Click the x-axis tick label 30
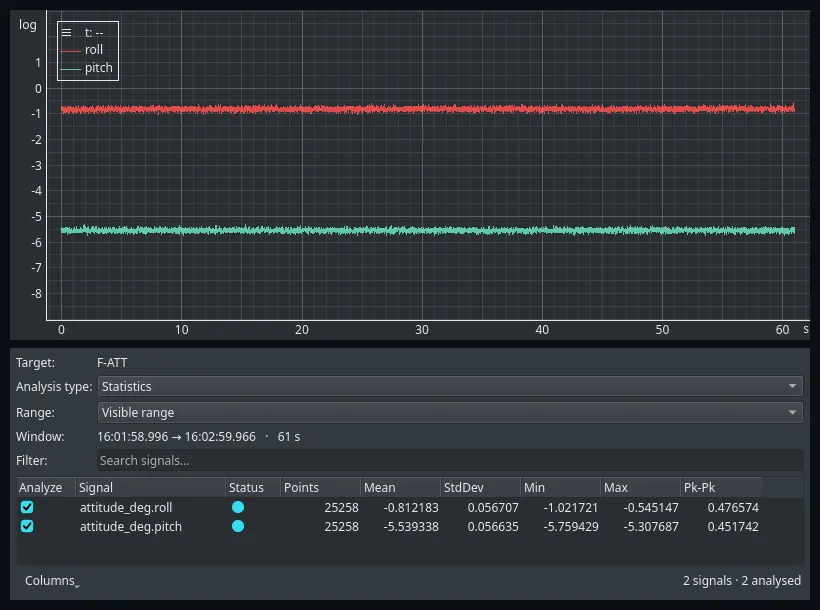This screenshot has height=610, width=820. point(422,330)
